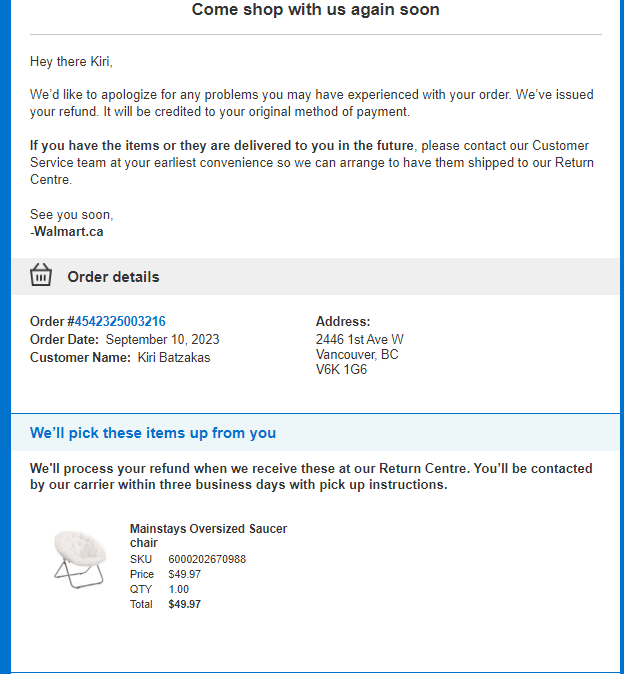
Task: Click the shopping basket icon
Action: [x=41, y=275]
